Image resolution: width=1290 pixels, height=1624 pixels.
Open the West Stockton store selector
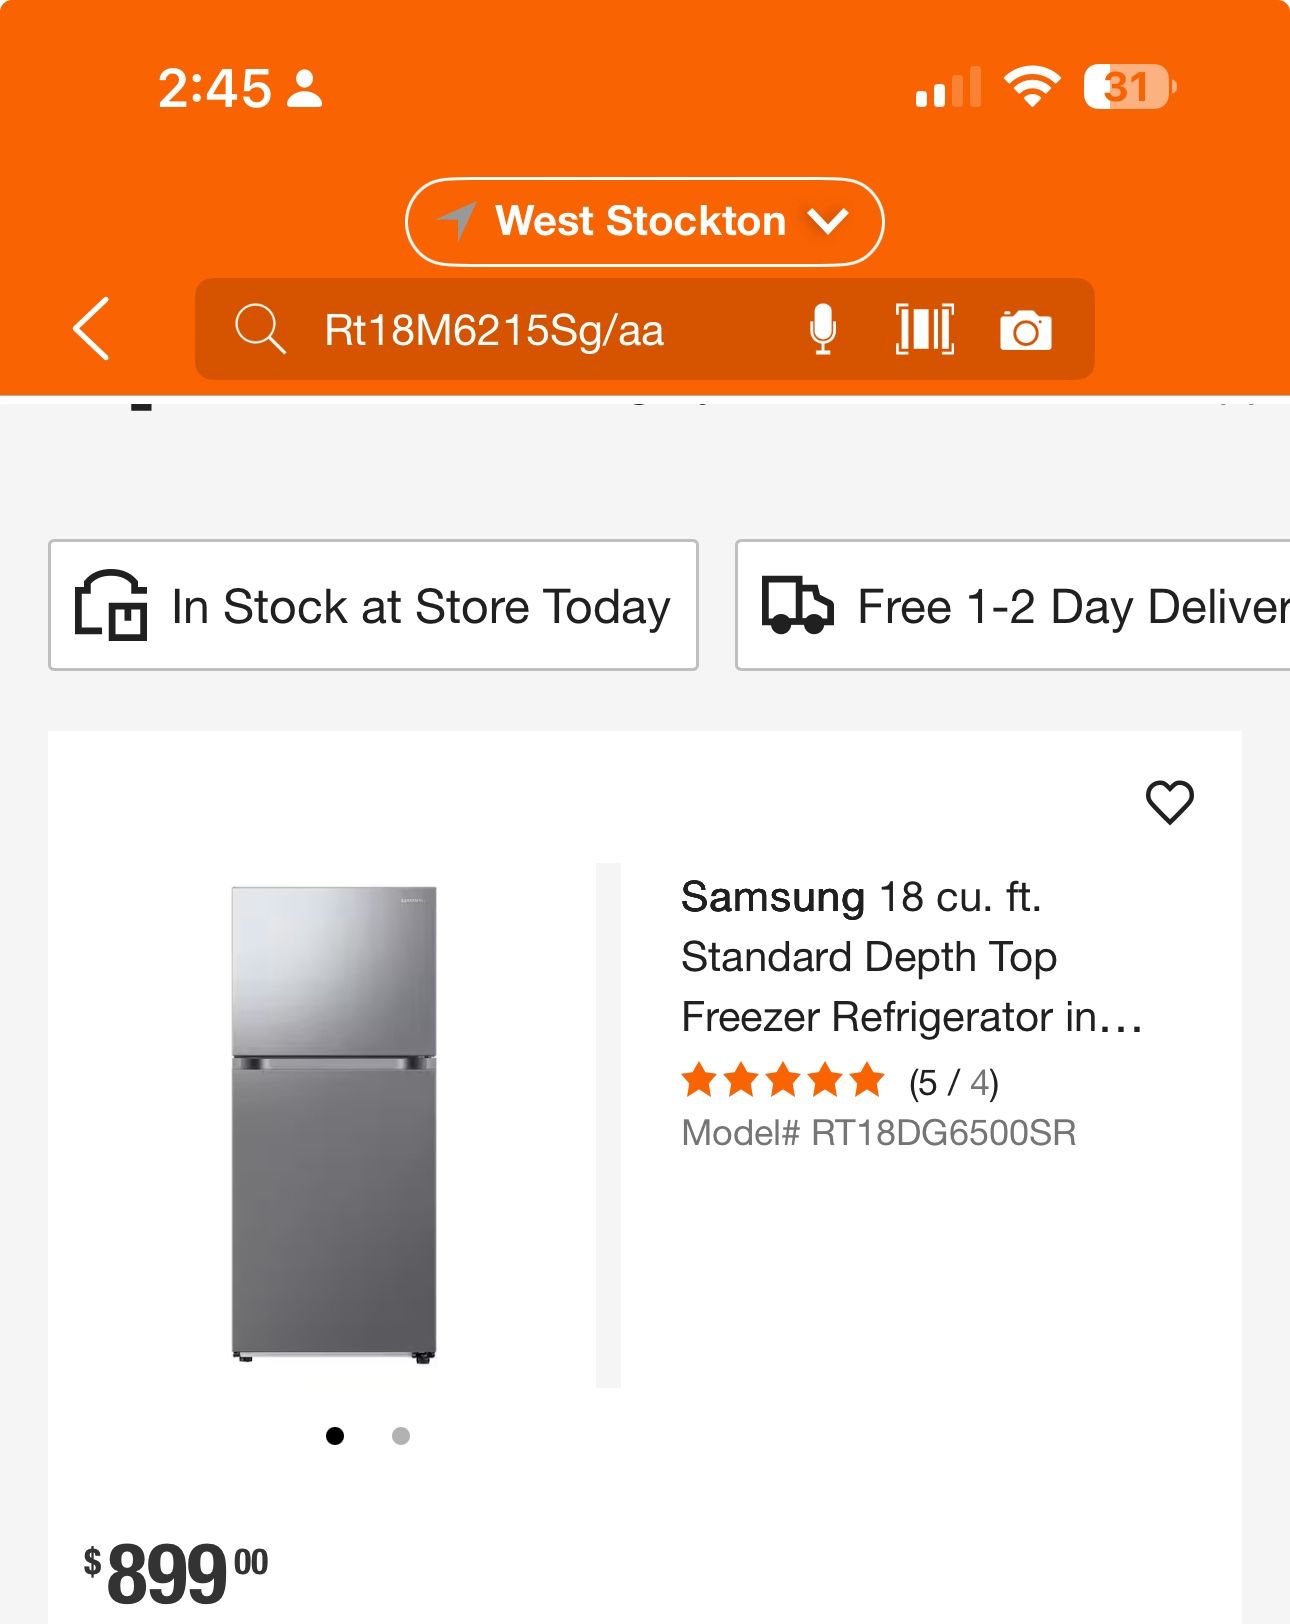click(x=644, y=222)
